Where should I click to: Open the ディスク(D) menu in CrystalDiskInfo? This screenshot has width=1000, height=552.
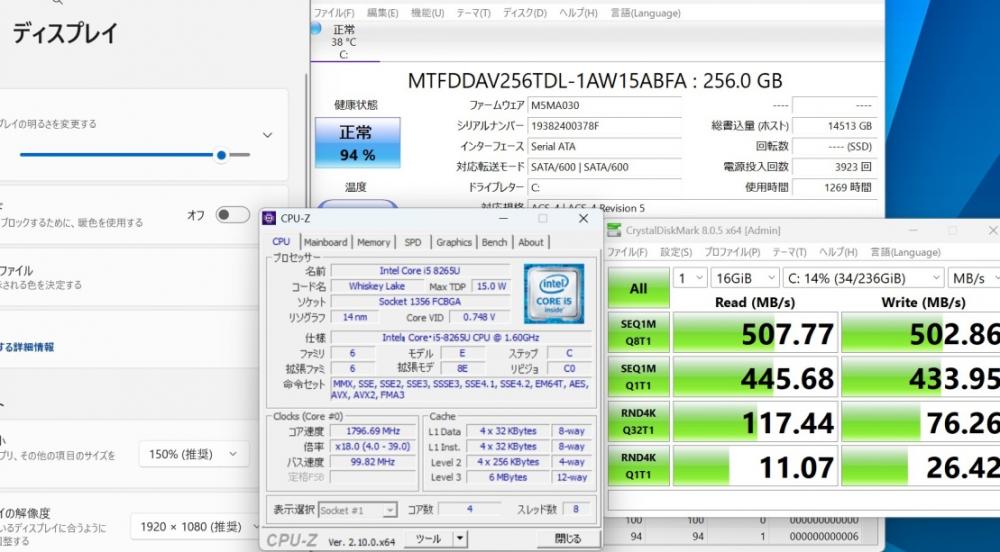tap(524, 13)
